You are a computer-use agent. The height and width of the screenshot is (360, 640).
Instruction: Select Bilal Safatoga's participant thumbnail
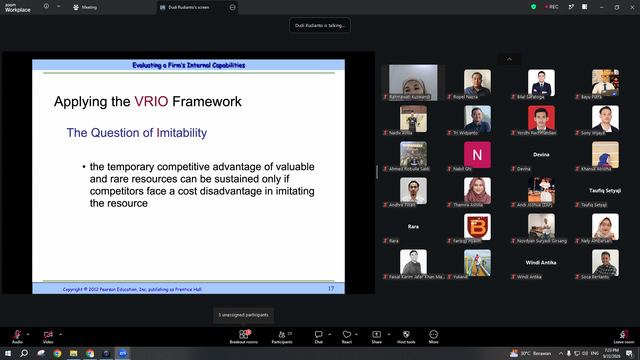[x=541, y=82]
